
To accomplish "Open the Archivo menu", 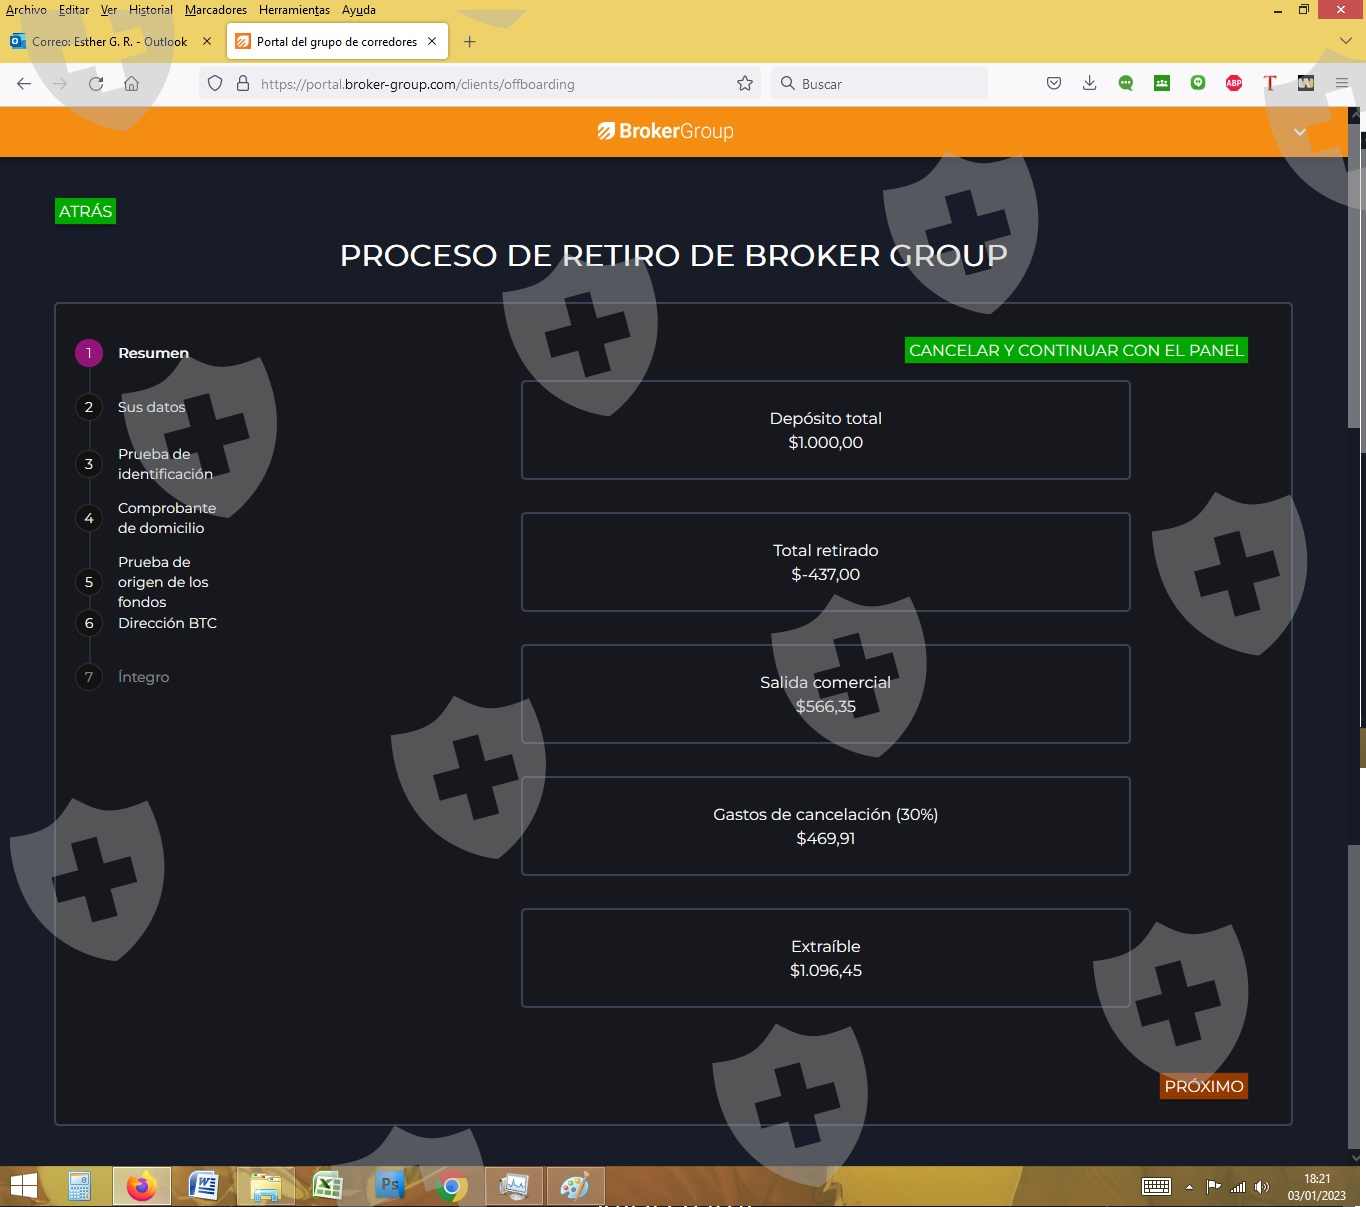I will 26,10.
